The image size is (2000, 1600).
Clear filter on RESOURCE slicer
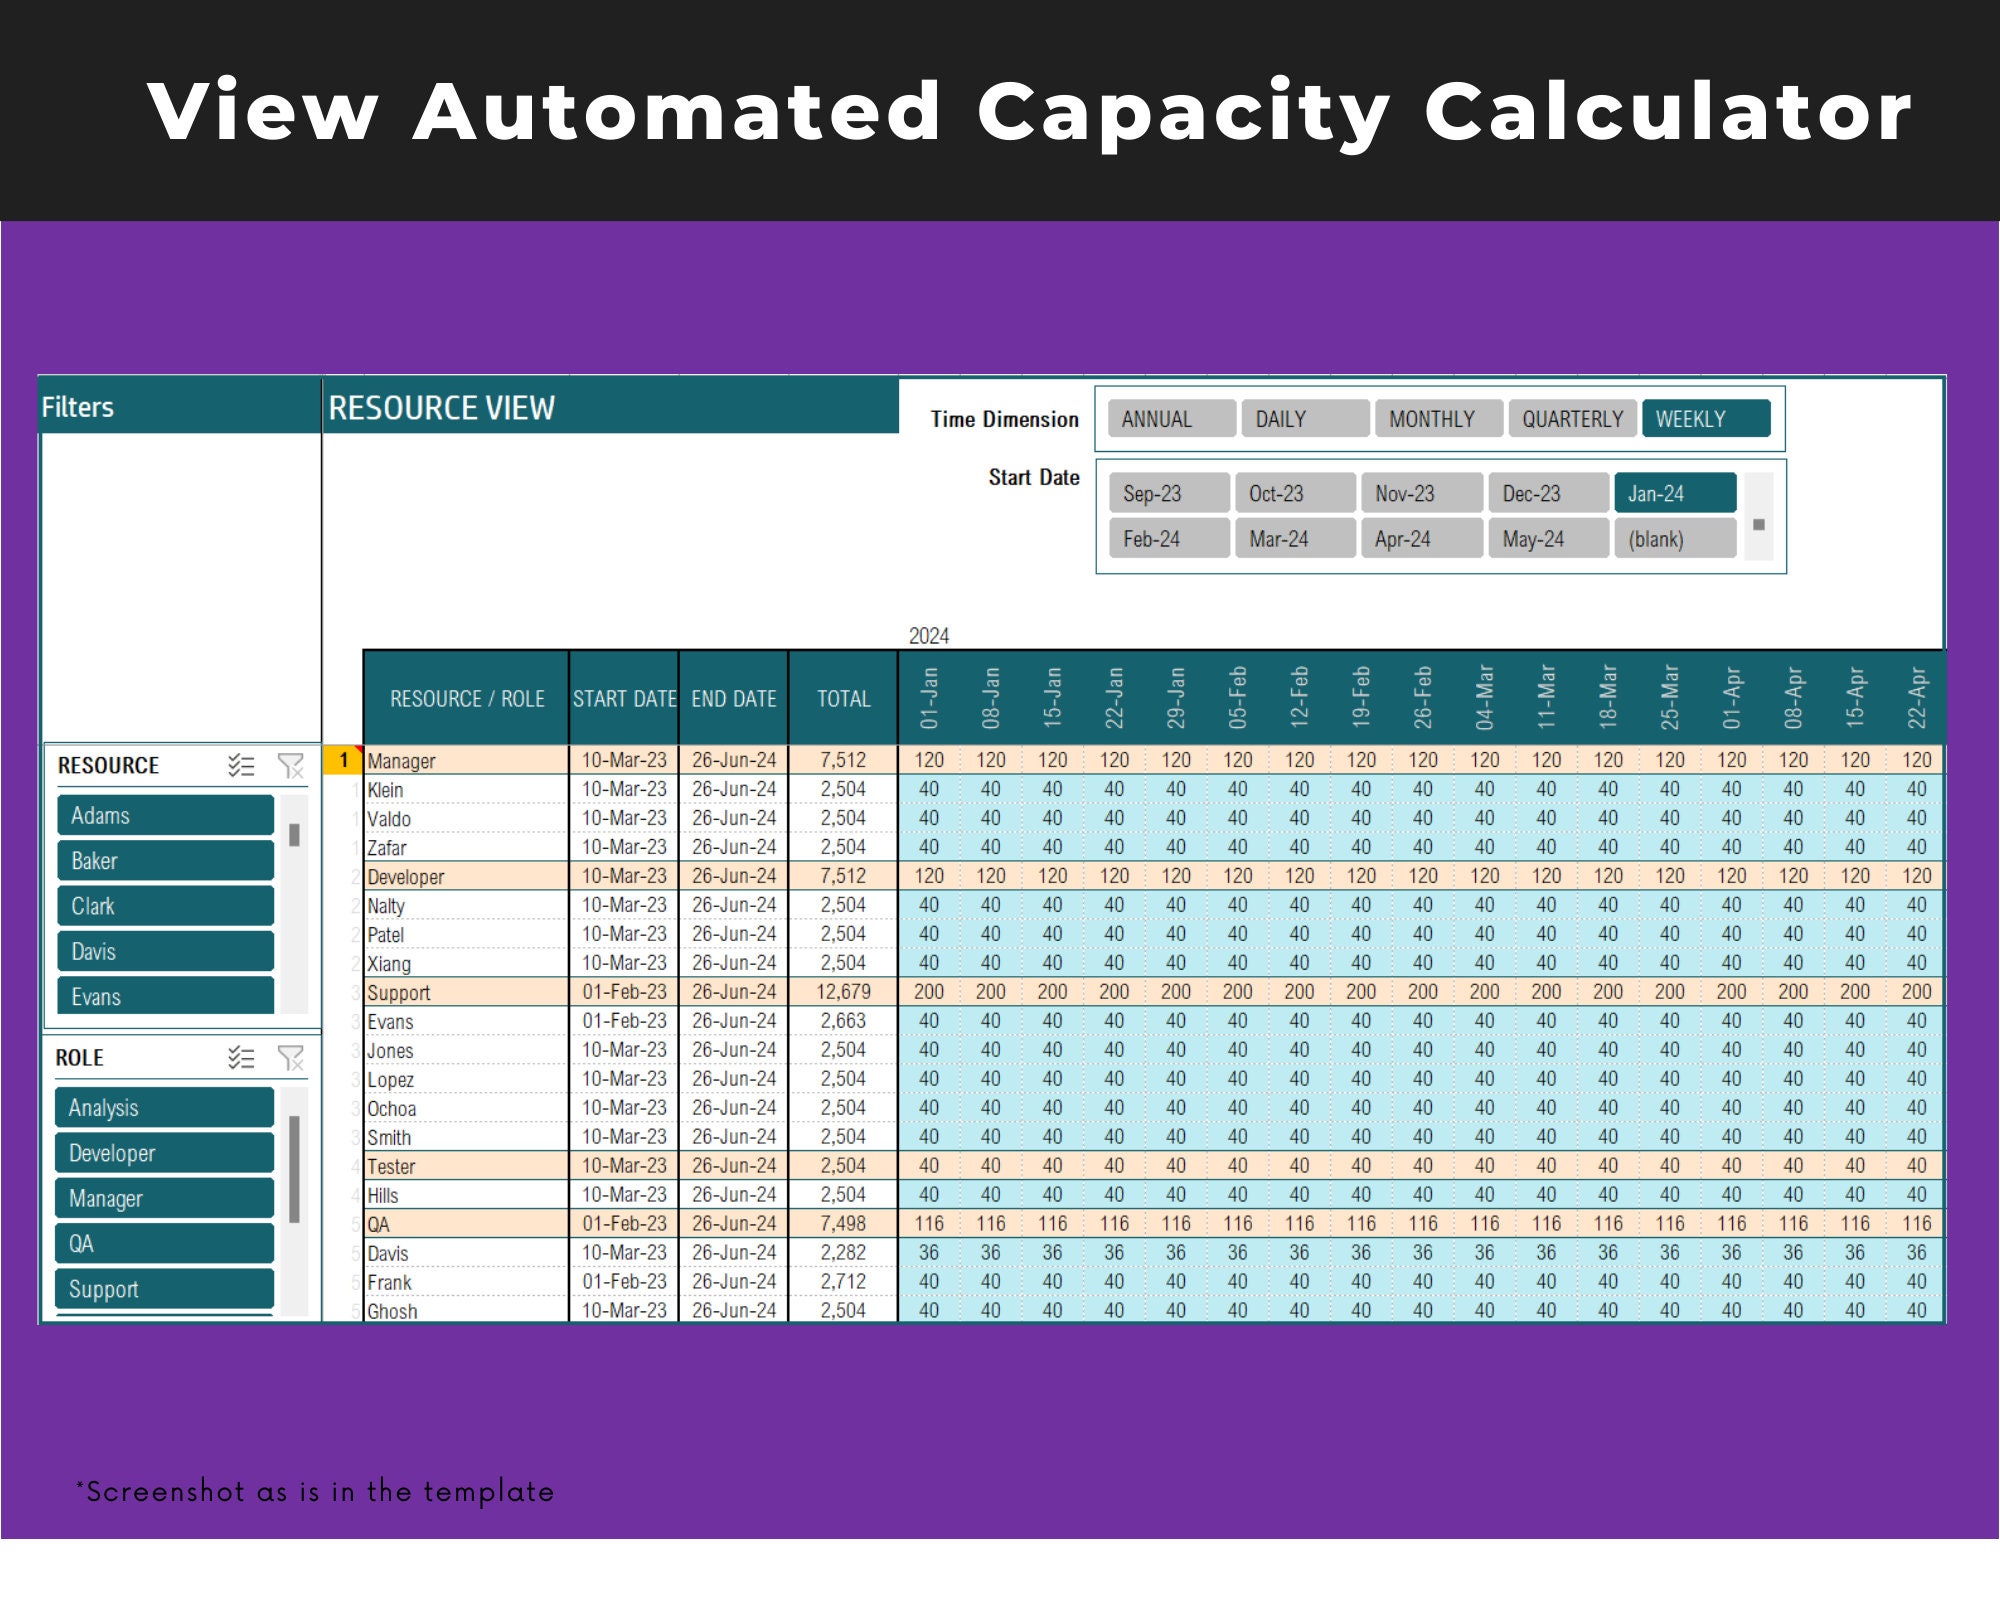pos(290,766)
